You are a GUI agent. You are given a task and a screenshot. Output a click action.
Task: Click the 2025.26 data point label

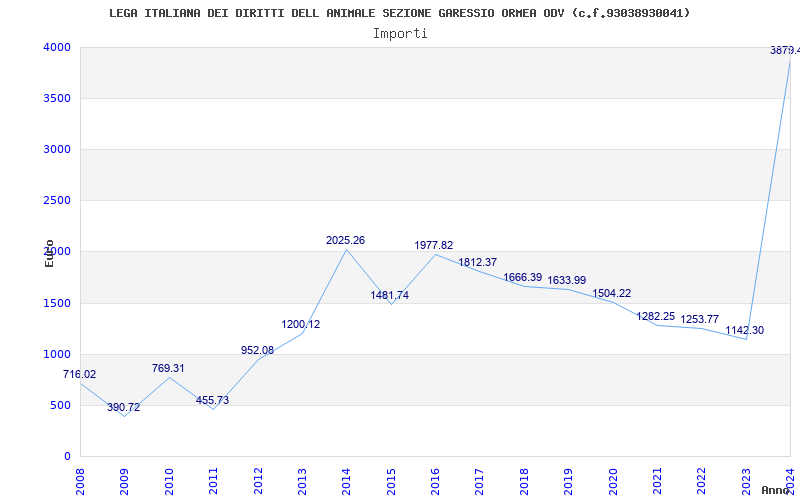click(345, 240)
